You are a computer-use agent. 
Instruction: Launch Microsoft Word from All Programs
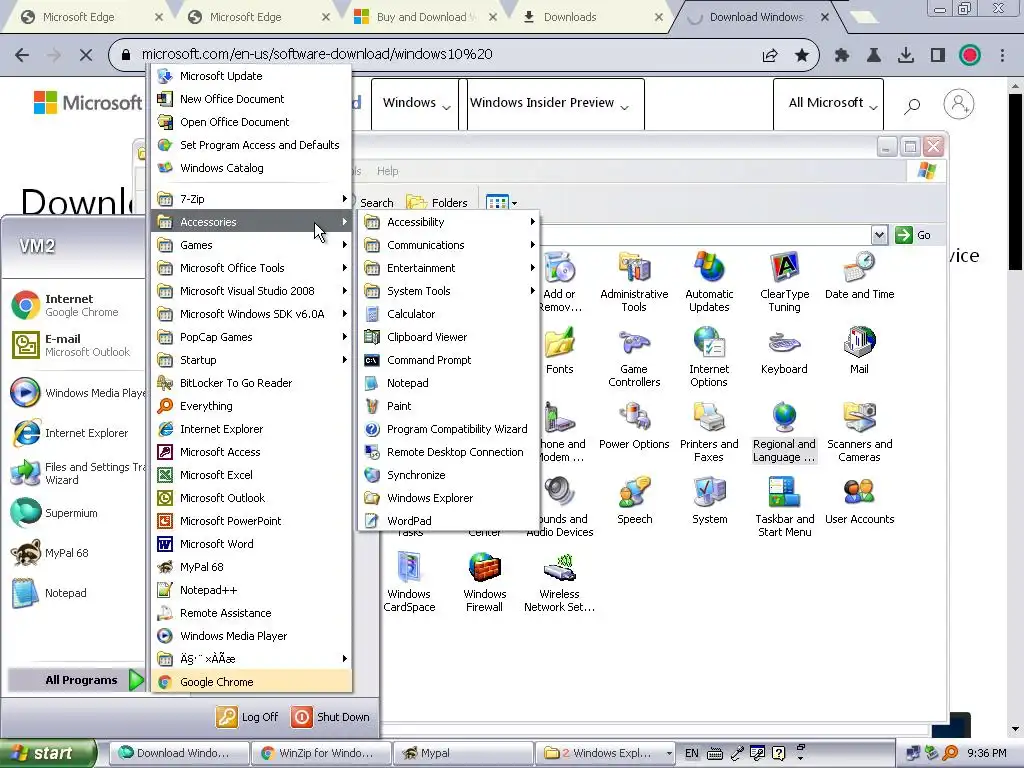251,544
